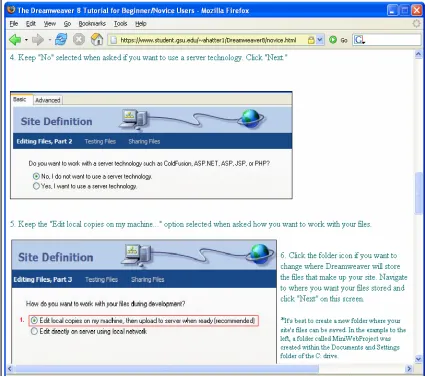Maximize the Firefox window
The image size is (425, 377).
point(405,10)
